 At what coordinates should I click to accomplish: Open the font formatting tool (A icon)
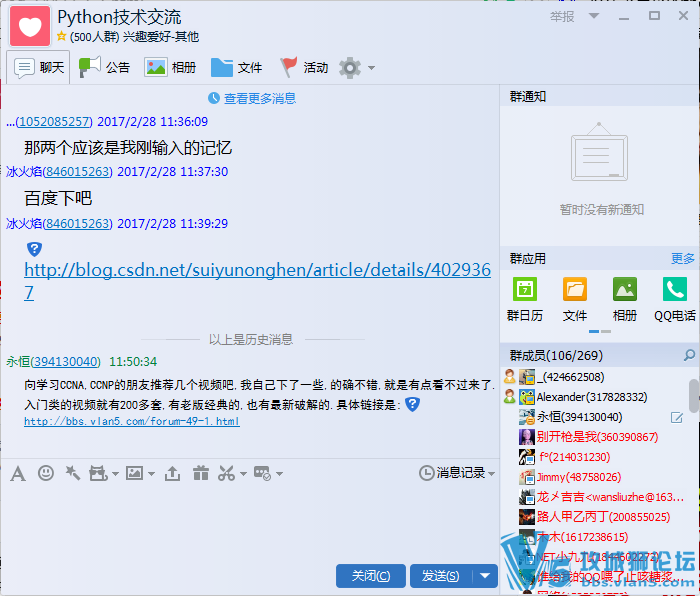tap(18, 473)
